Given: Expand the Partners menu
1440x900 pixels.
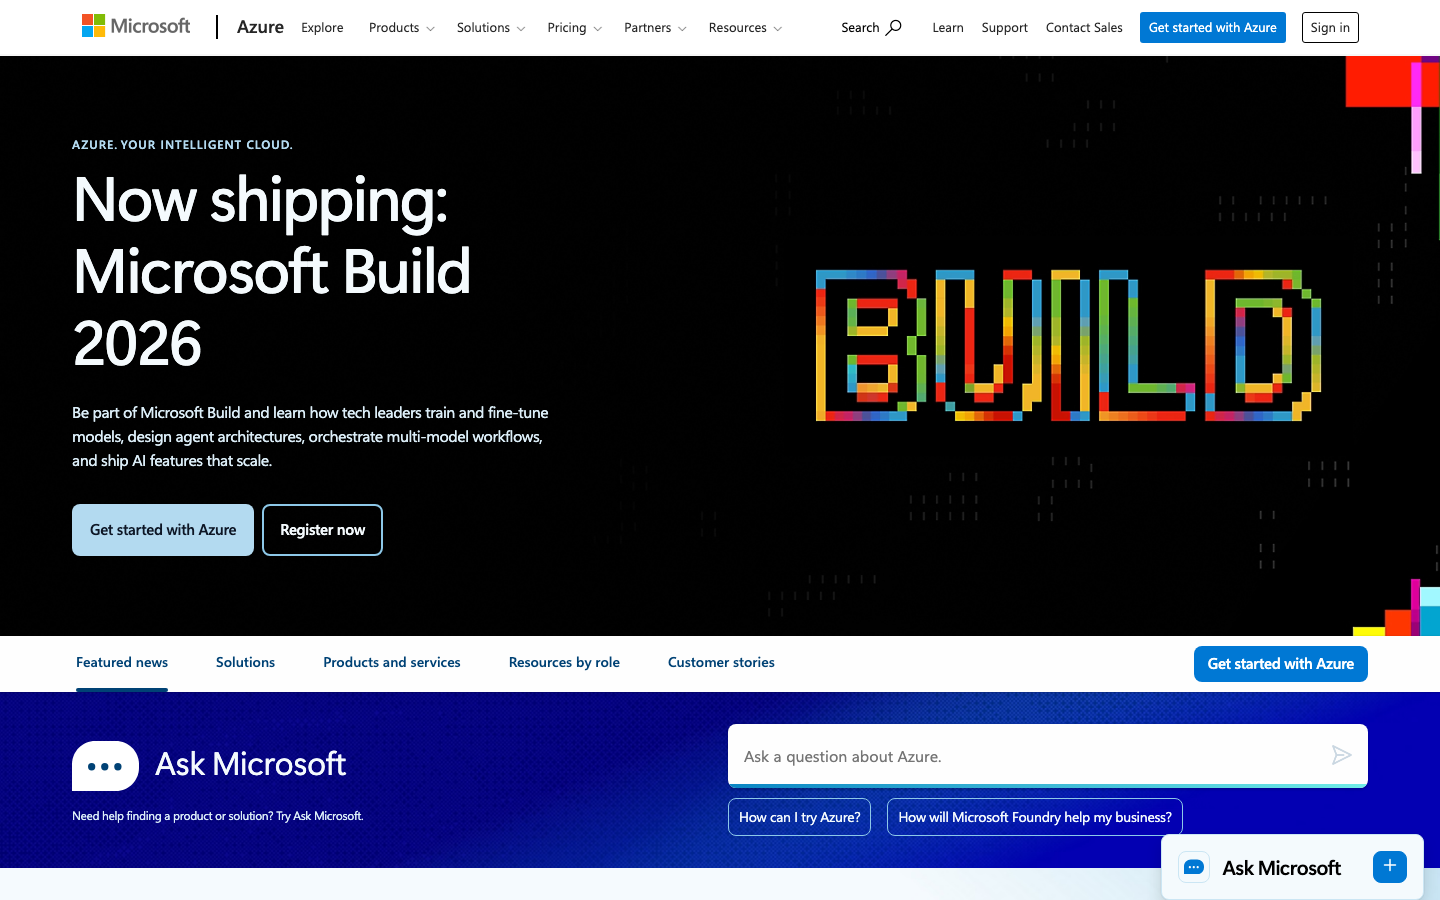Looking at the screenshot, I should click(x=655, y=27).
